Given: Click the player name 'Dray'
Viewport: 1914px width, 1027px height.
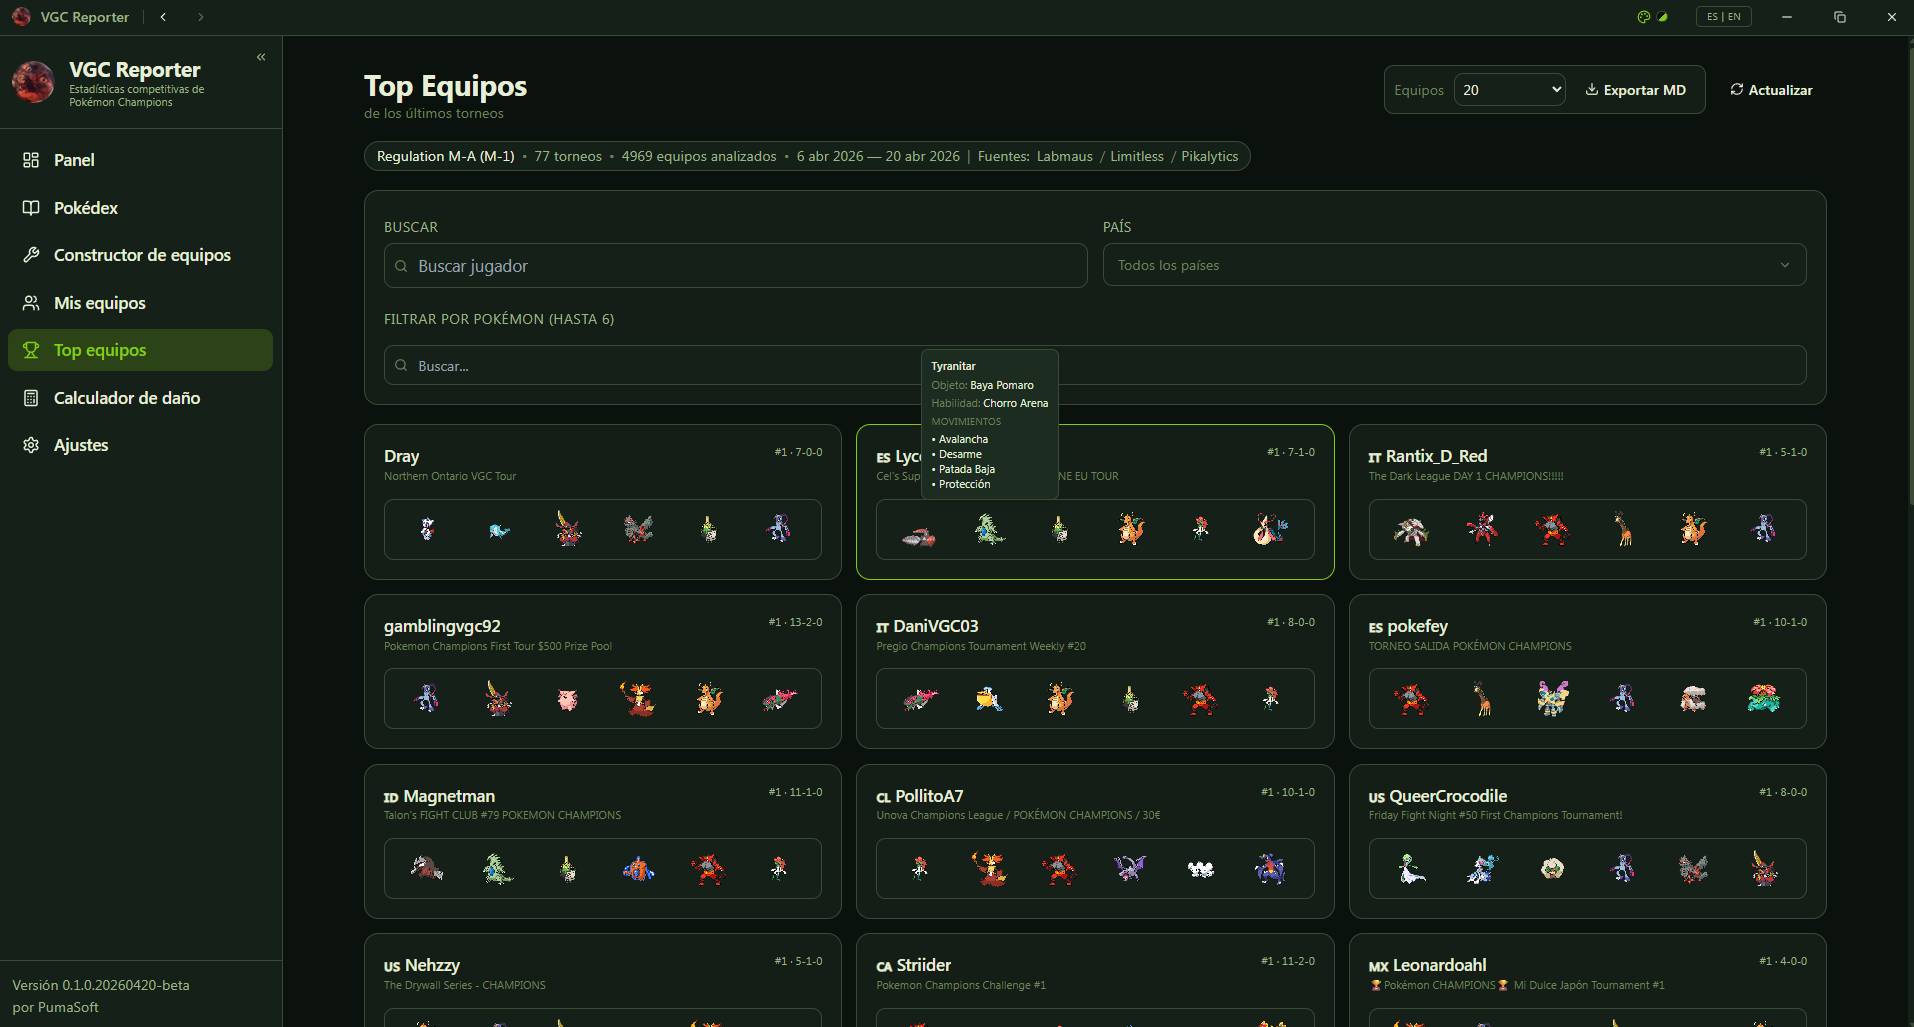Looking at the screenshot, I should [402, 456].
